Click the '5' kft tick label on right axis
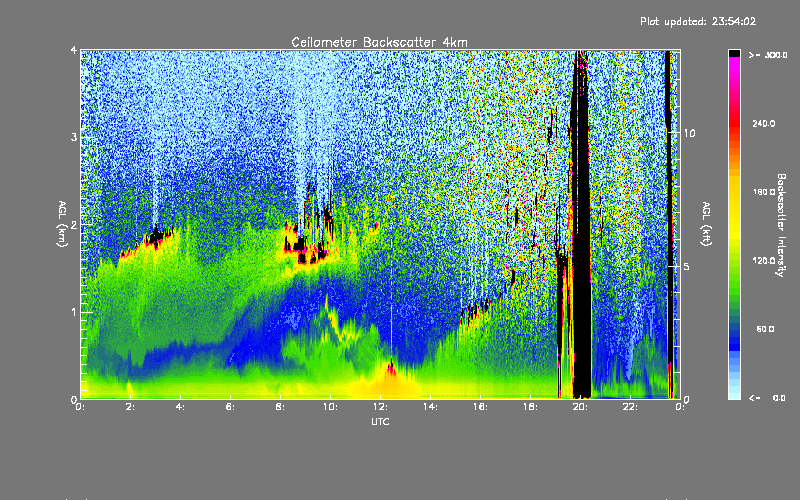 [687, 266]
